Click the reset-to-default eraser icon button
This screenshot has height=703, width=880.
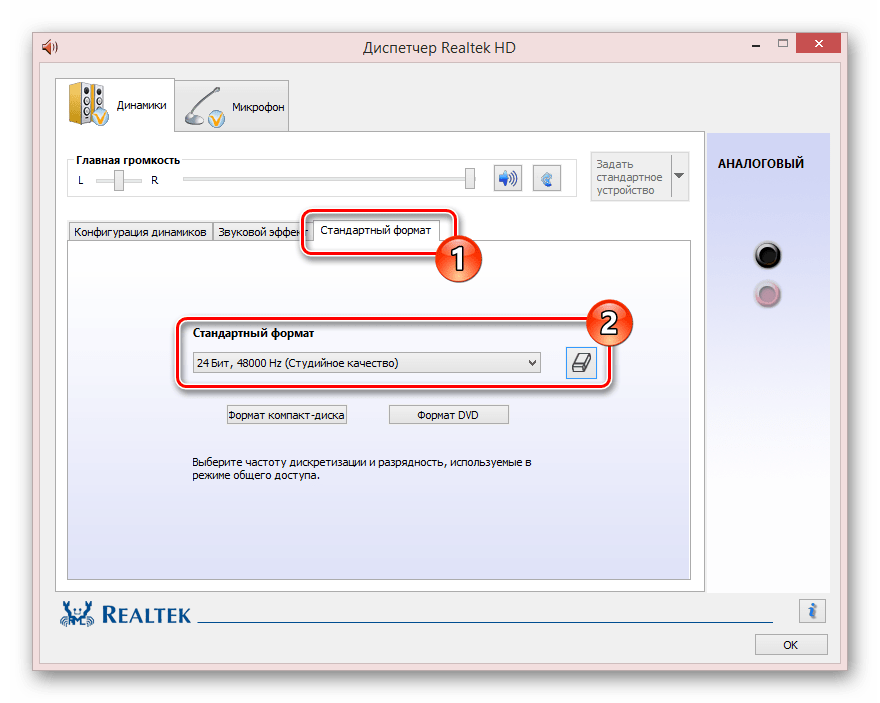click(x=581, y=363)
